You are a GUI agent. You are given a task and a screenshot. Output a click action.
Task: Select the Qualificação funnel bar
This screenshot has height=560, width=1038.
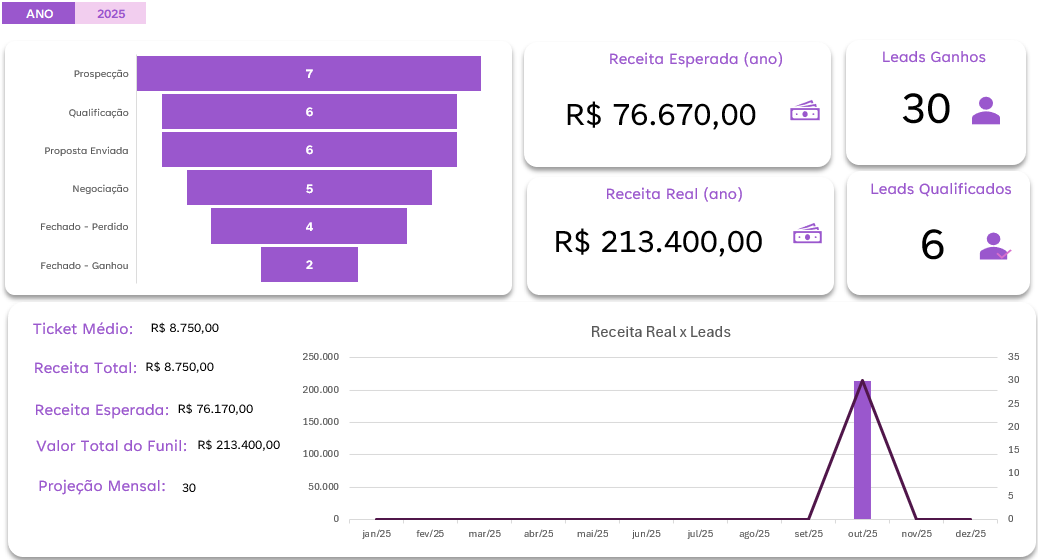point(309,112)
